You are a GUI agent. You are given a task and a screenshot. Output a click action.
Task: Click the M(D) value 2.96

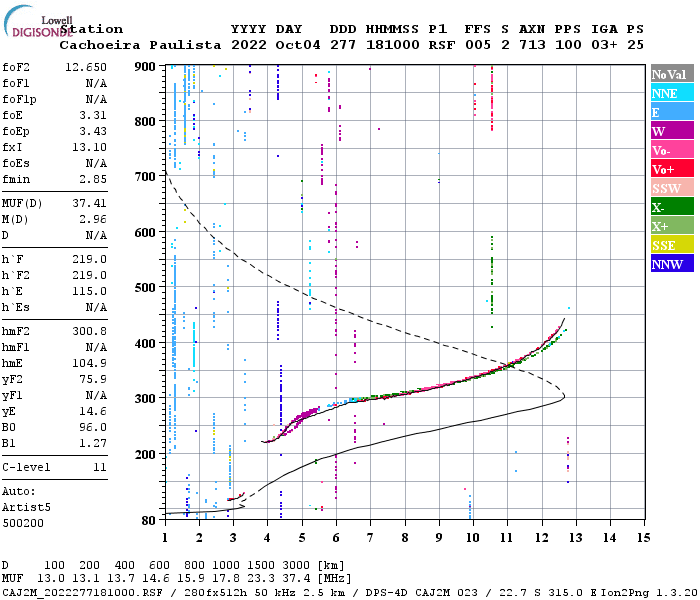coord(93,220)
